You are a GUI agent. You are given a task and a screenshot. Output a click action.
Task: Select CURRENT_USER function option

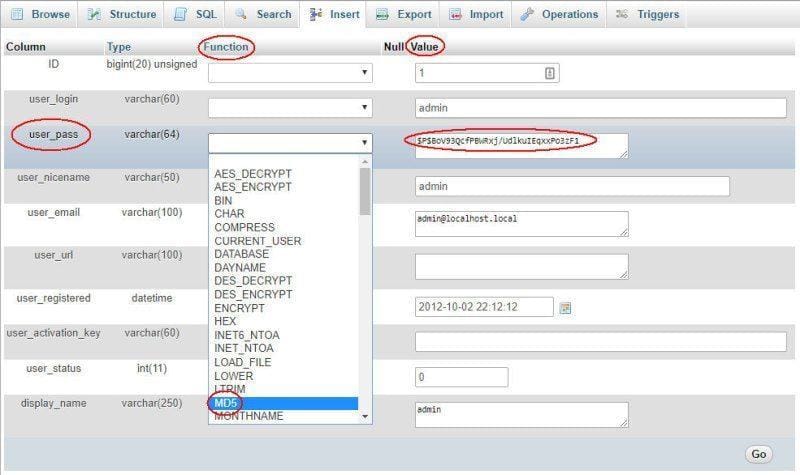pos(258,241)
